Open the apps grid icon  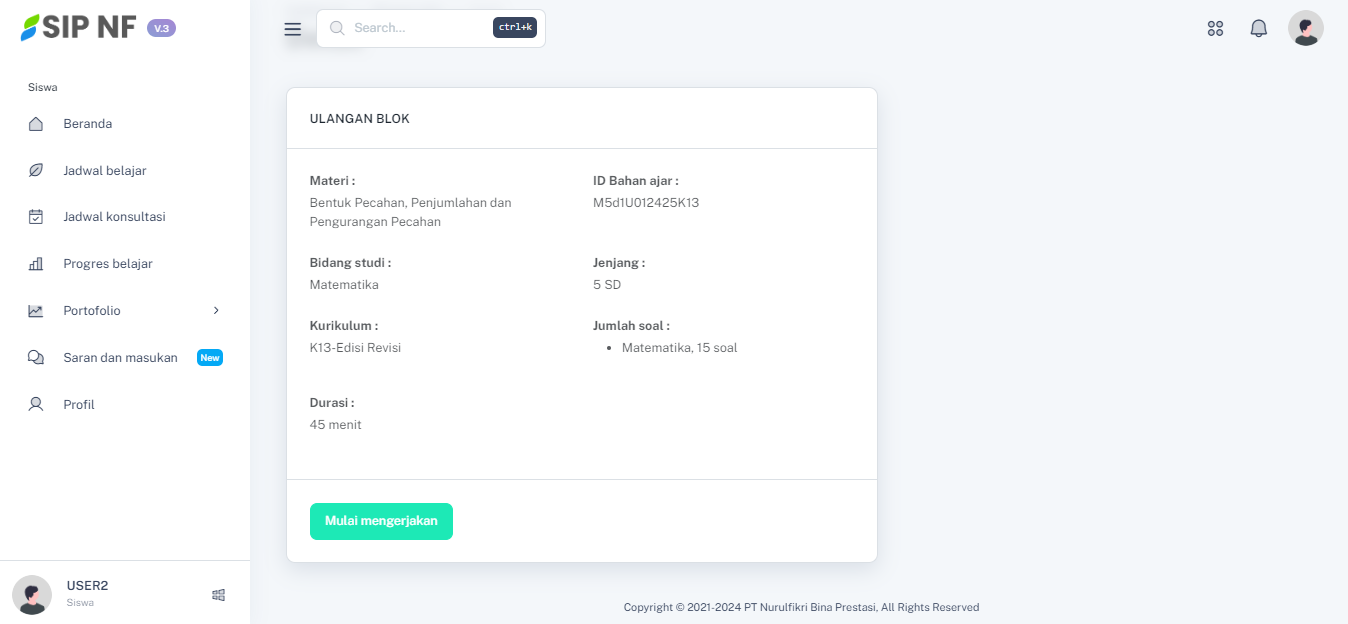coord(1215,29)
